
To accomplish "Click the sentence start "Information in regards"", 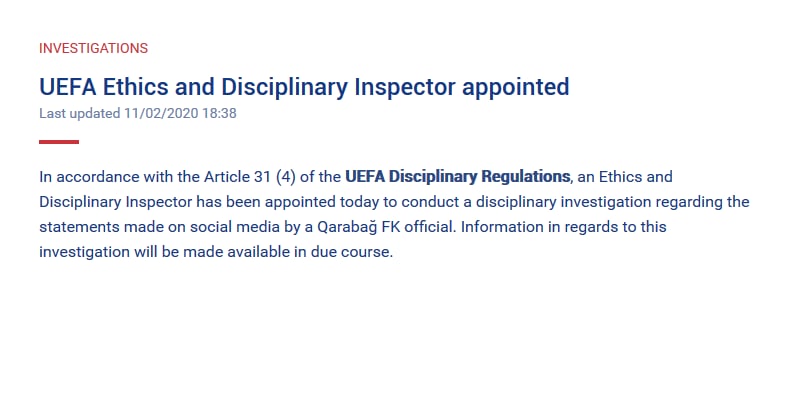I will click(527, 226).
